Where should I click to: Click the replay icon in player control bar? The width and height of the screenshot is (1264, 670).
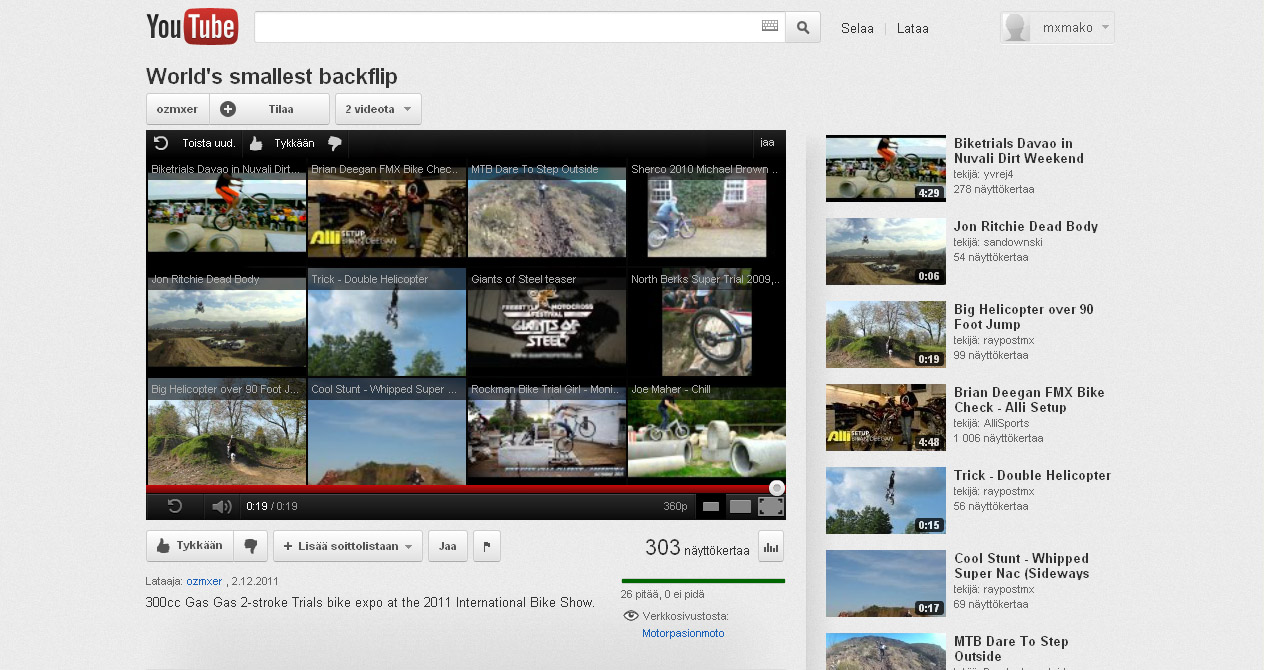pos(175,506)
